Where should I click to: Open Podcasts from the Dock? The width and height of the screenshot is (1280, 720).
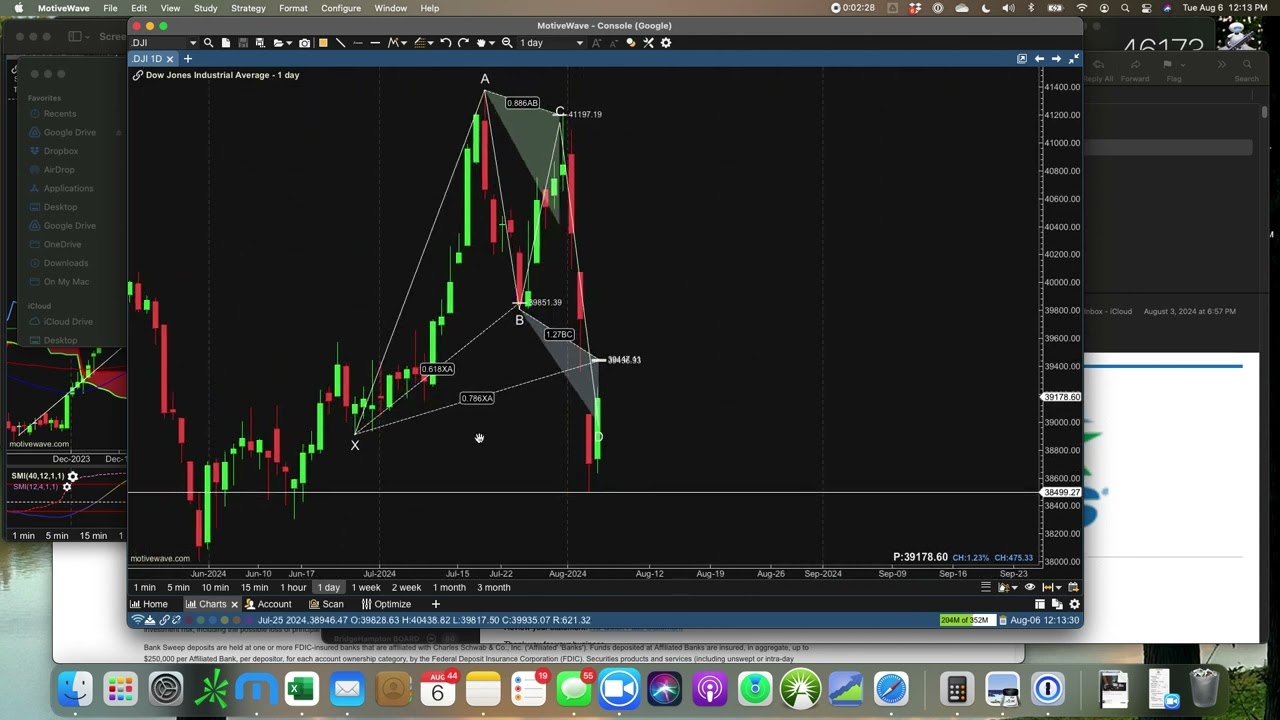click(x=710, y=689)
